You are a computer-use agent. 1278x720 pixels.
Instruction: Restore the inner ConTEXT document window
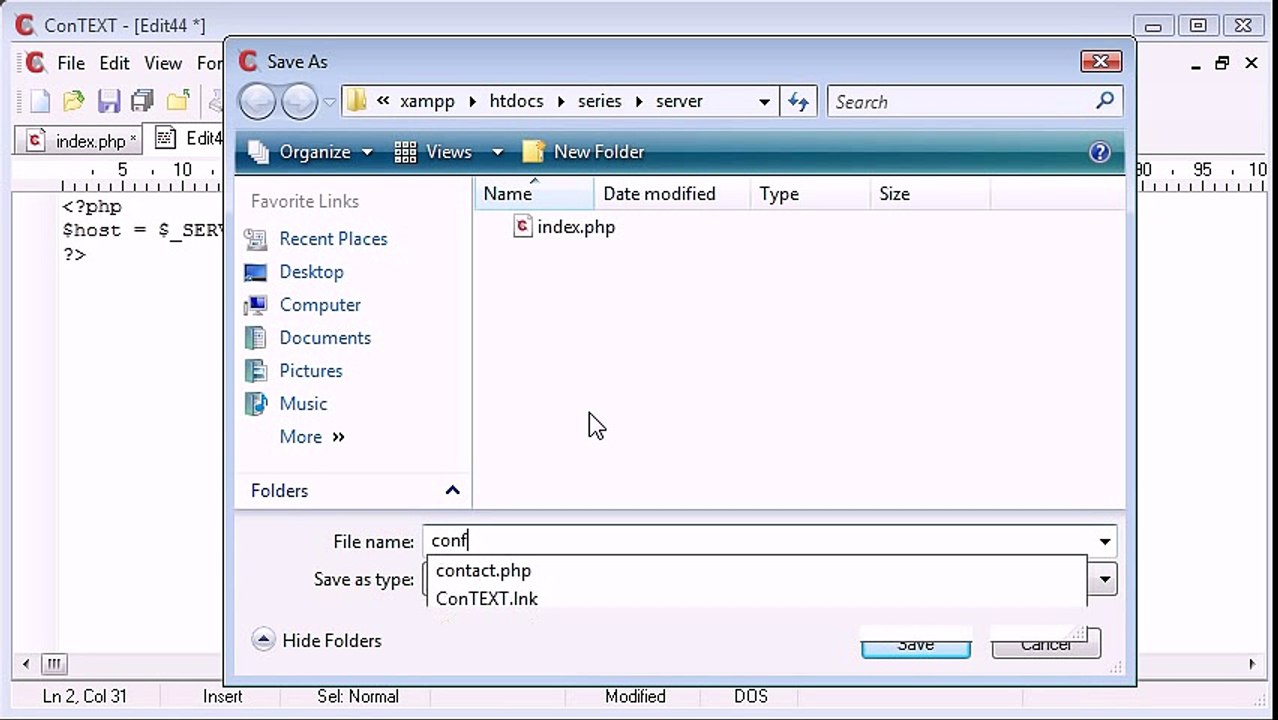1222,63
